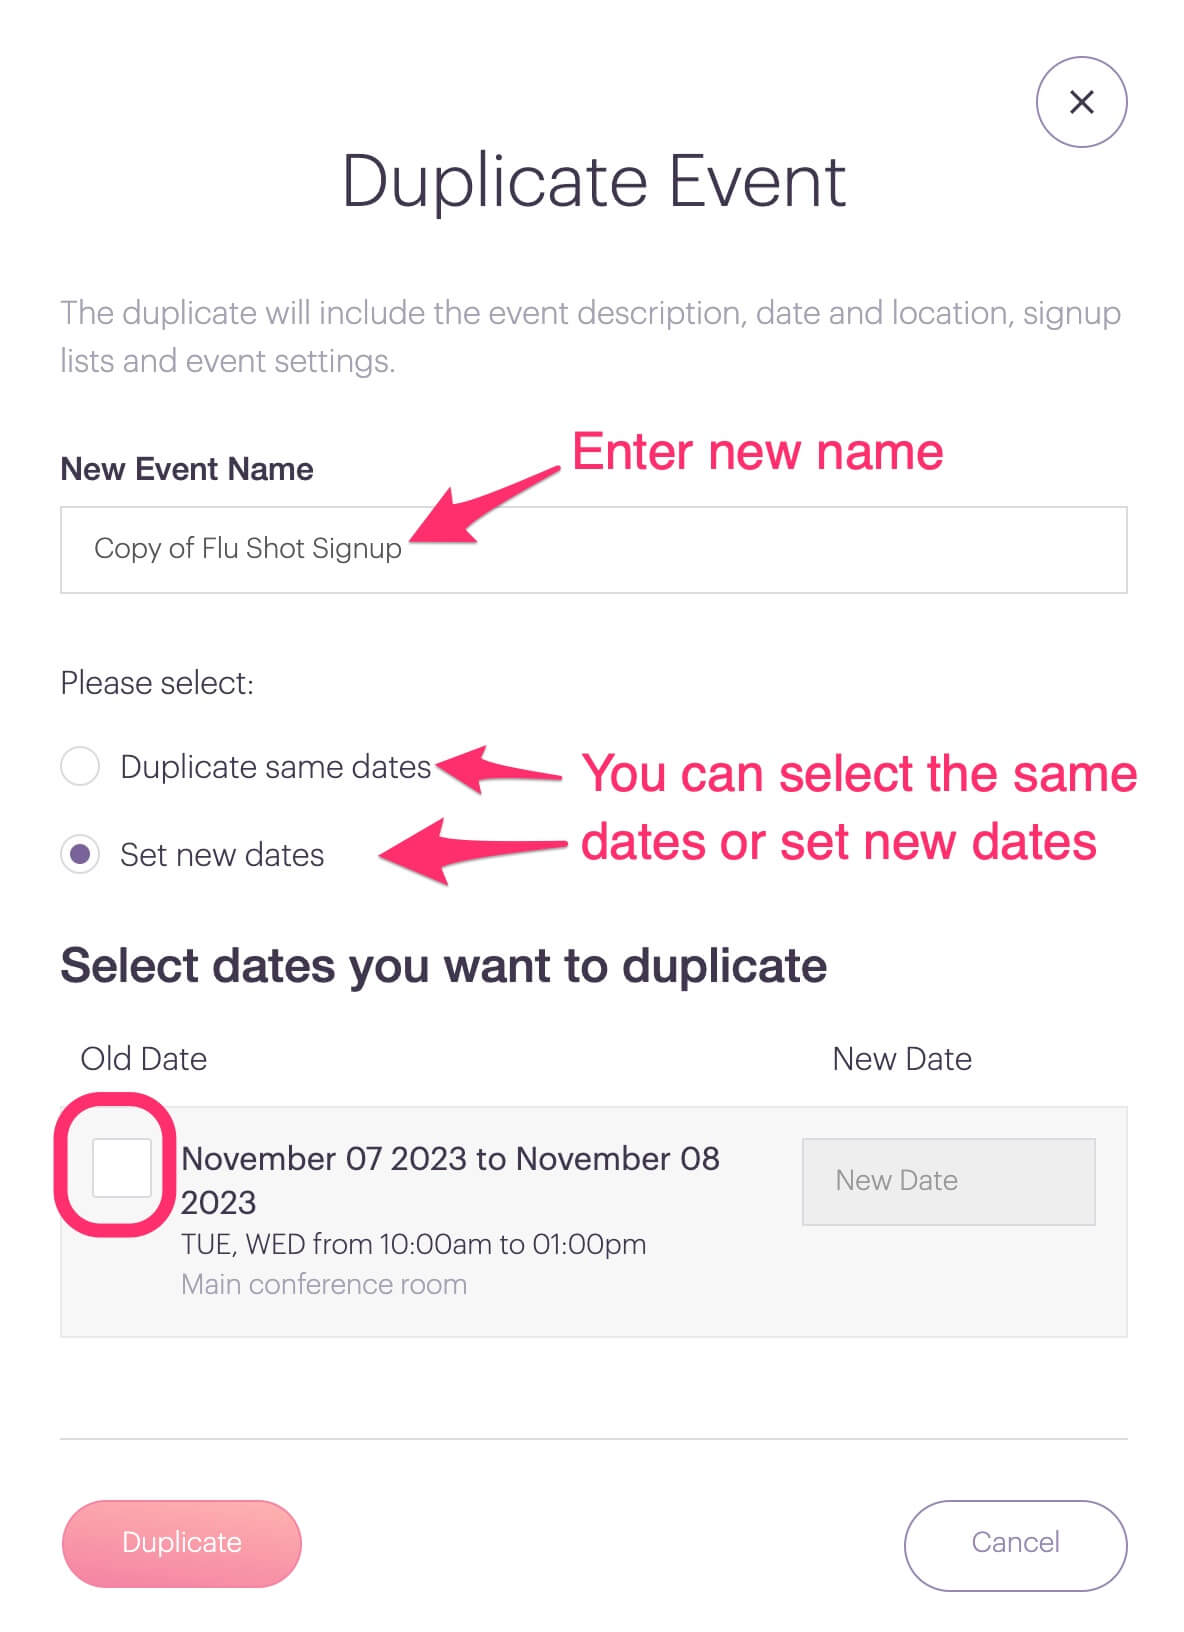Cancel the event duplication
This screenshot has height=1632, width=1184.
(1015, 1543)
